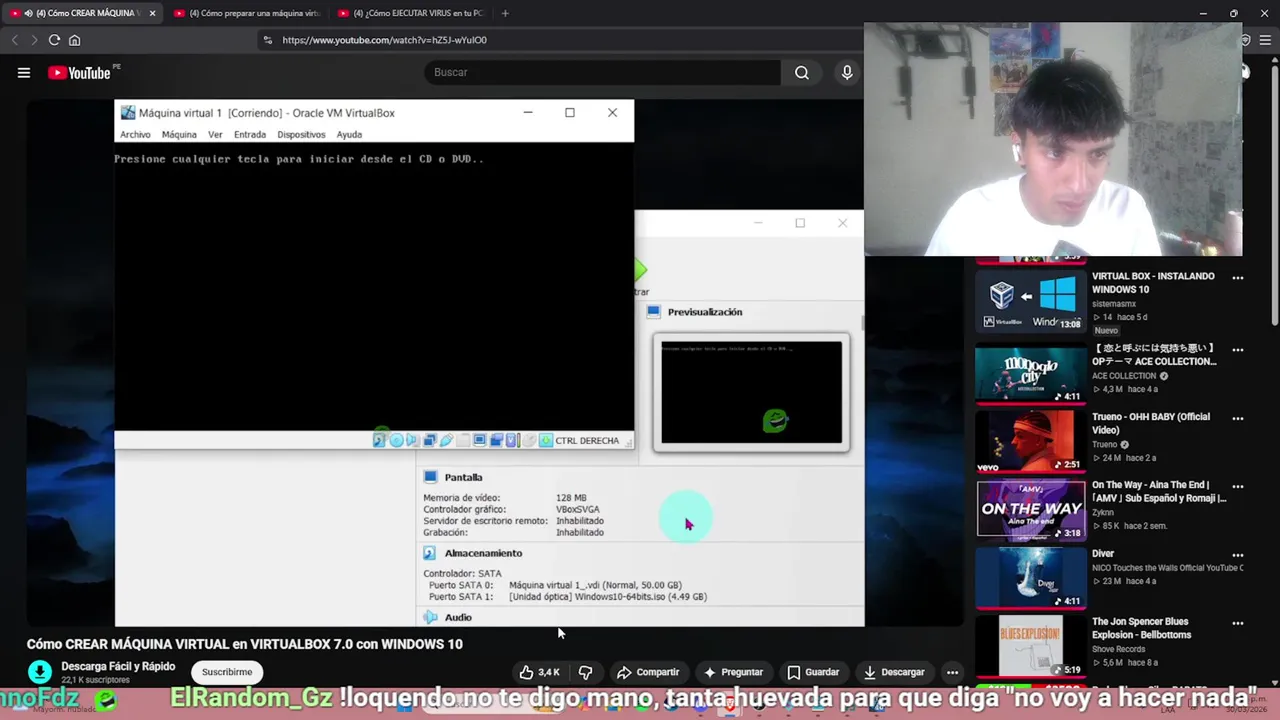The height and width of the screenshot is (720, 1280).
Task: Open options for Jon Spencer Blues Explosion video
Action: coord(1238,623)
